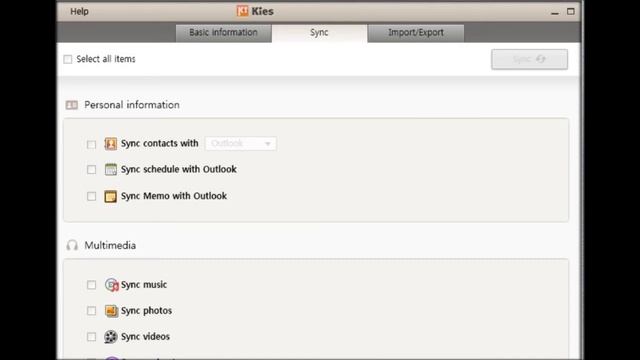
Task: Tick the Sync photos checkbox
Action: (91, 311)
